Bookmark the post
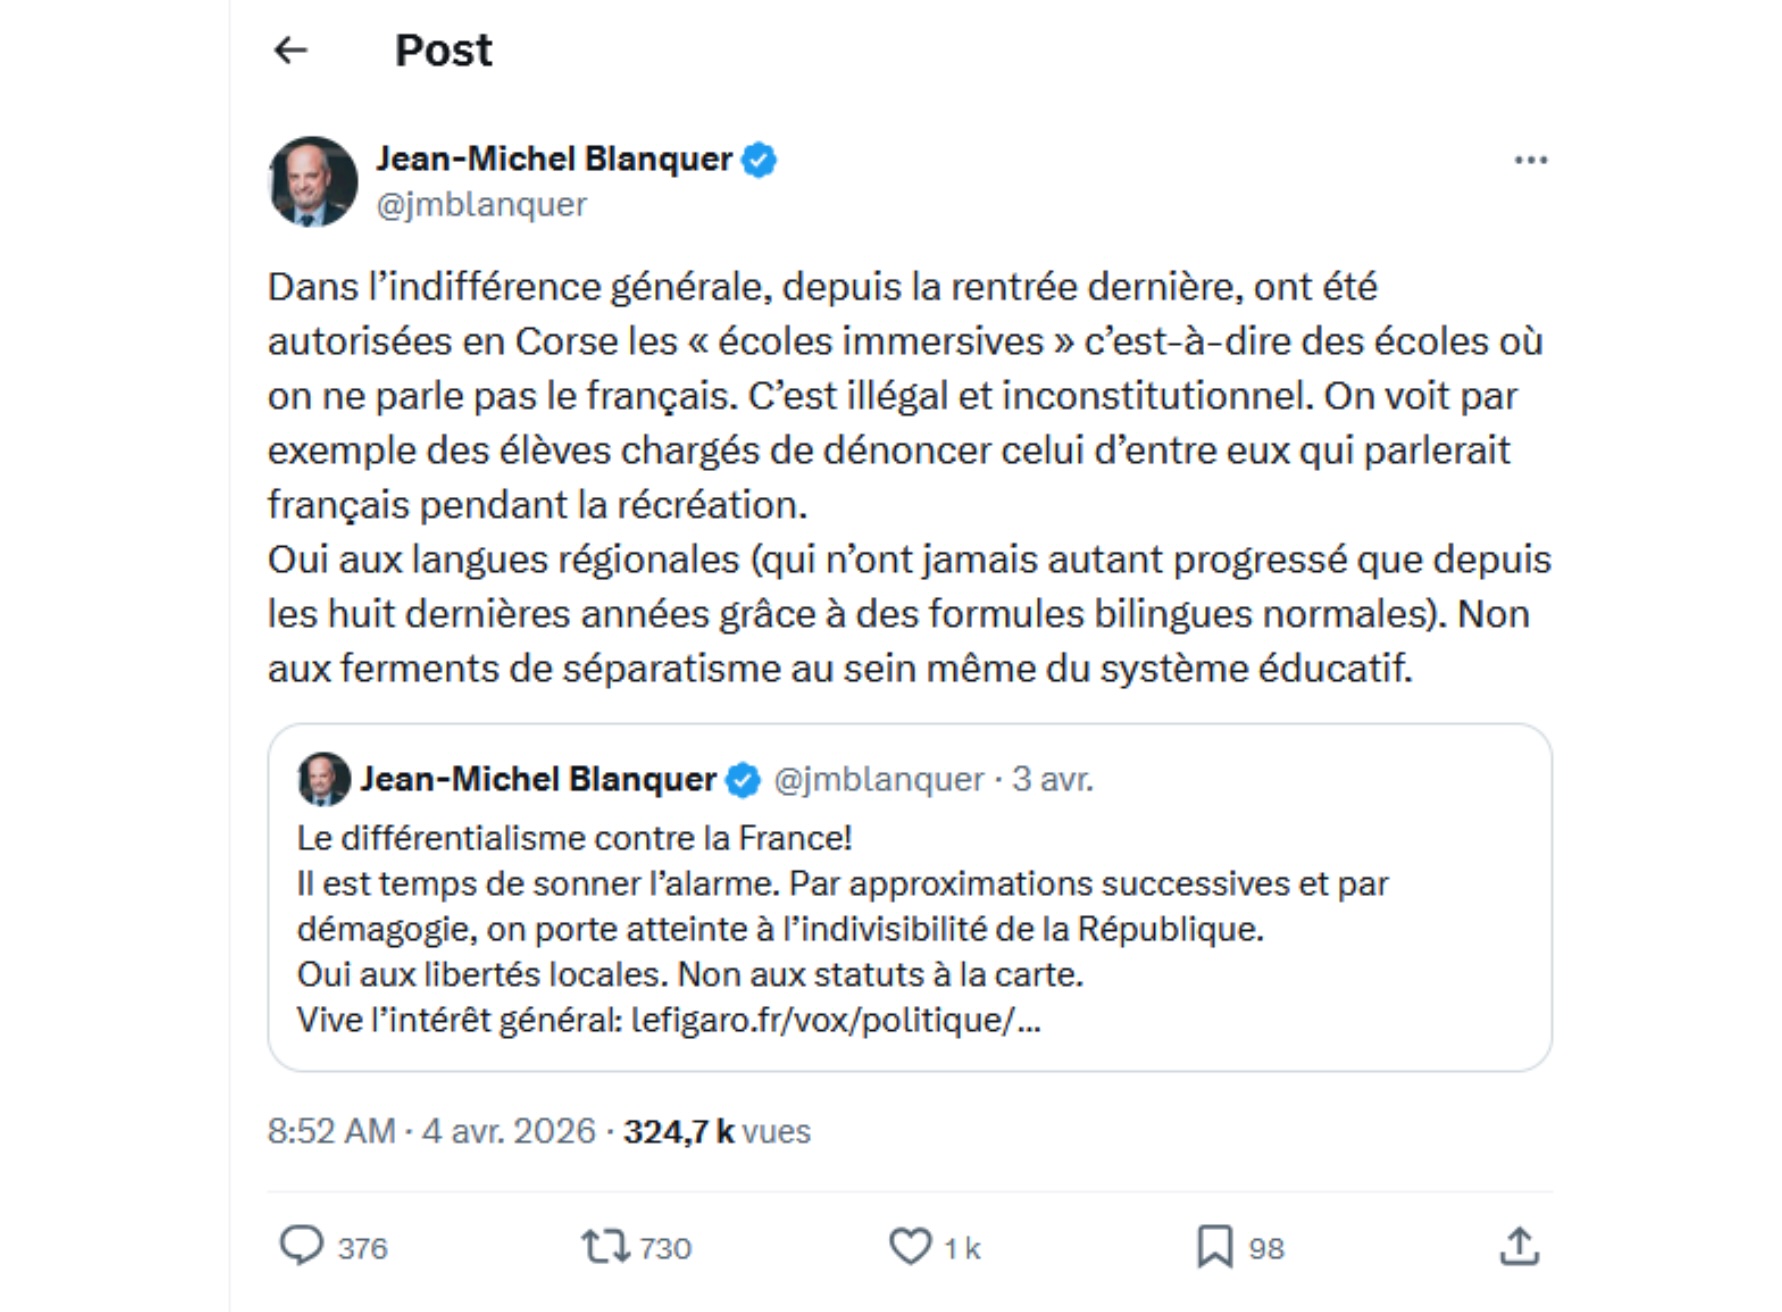The height and width of the screenshot is (1312, 1782). (1215, 1246)
